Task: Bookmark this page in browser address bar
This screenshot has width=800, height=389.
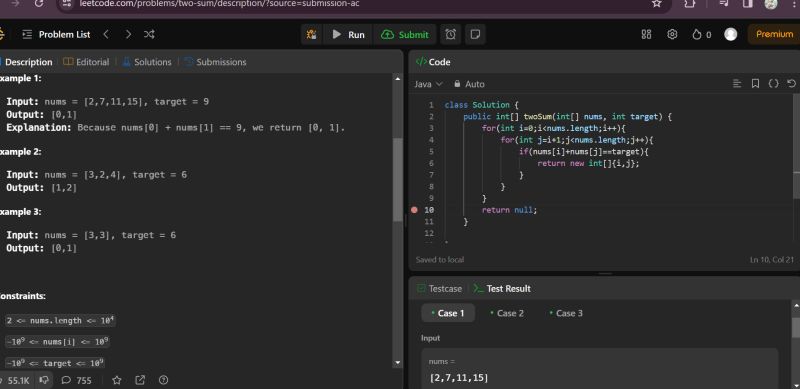Action: (657, 4)
